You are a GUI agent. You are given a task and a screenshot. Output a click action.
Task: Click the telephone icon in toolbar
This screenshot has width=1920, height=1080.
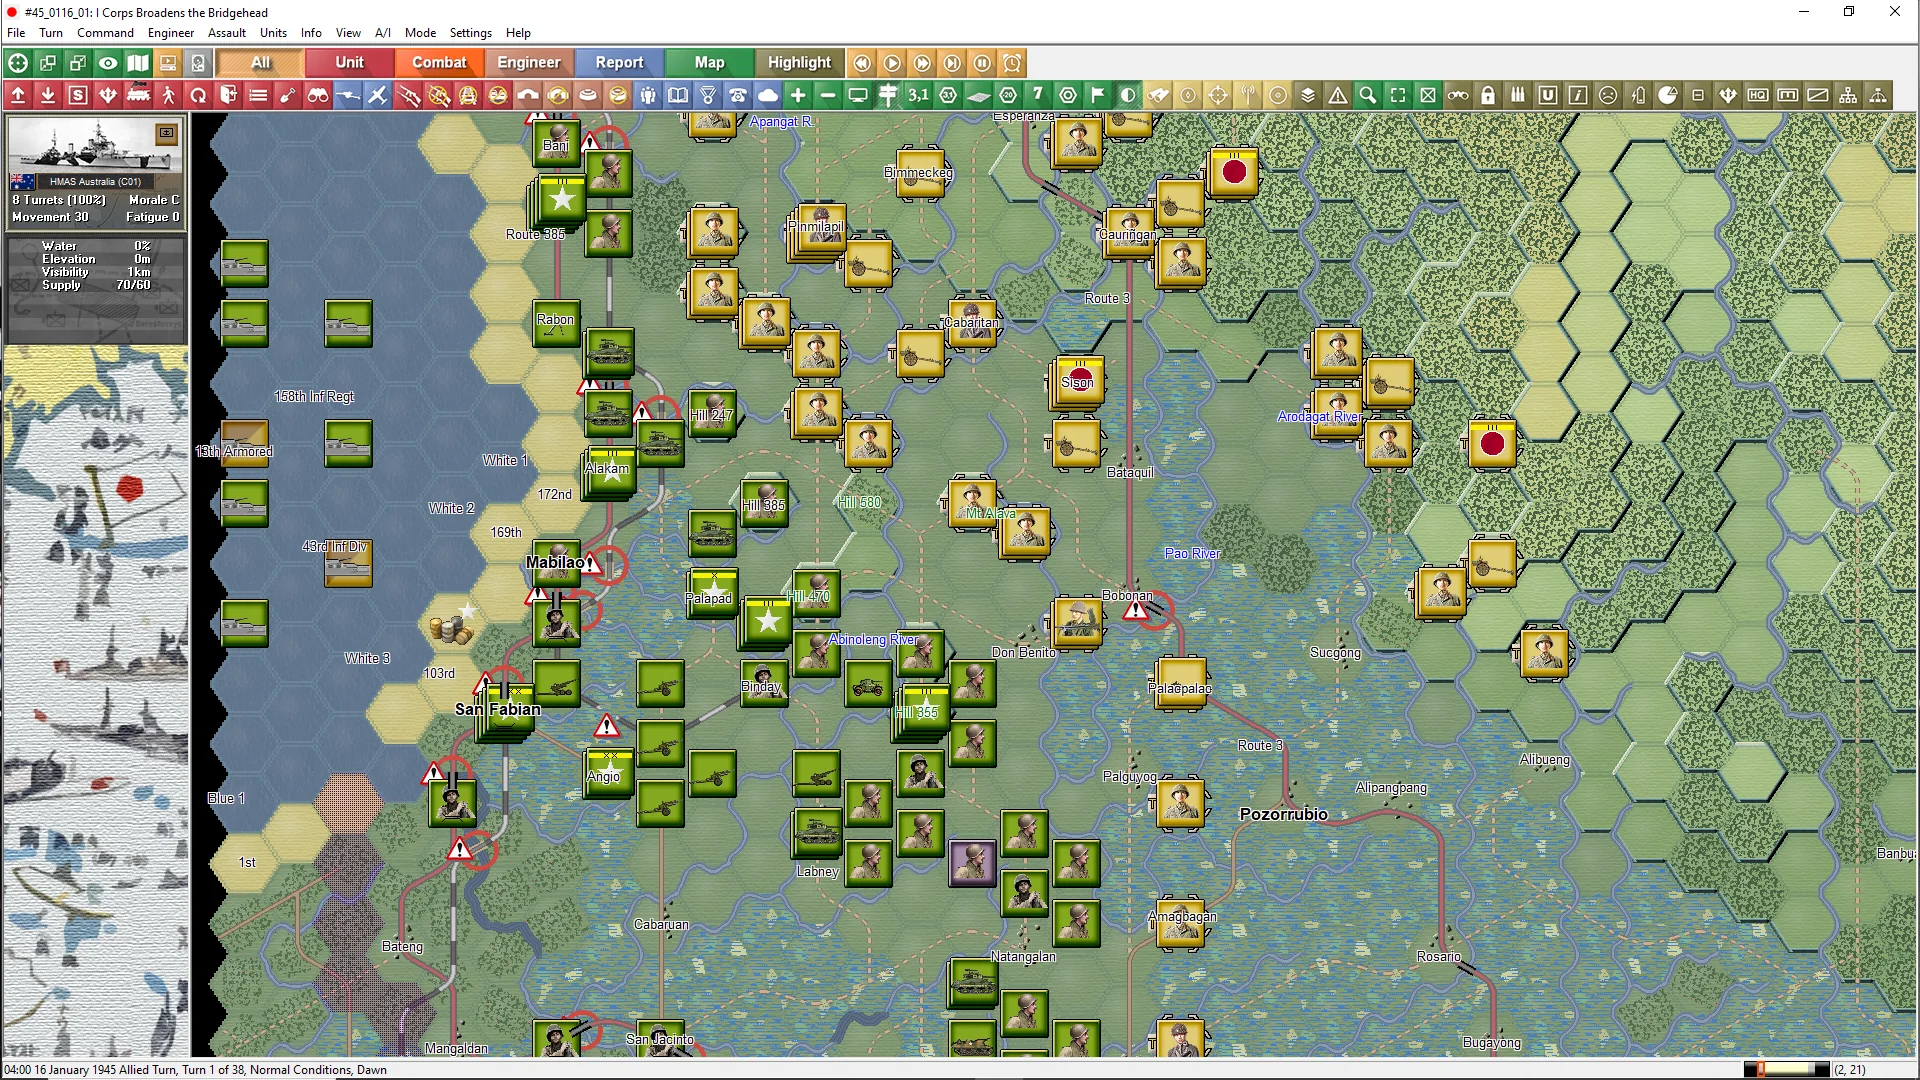[x=738, y=96]
